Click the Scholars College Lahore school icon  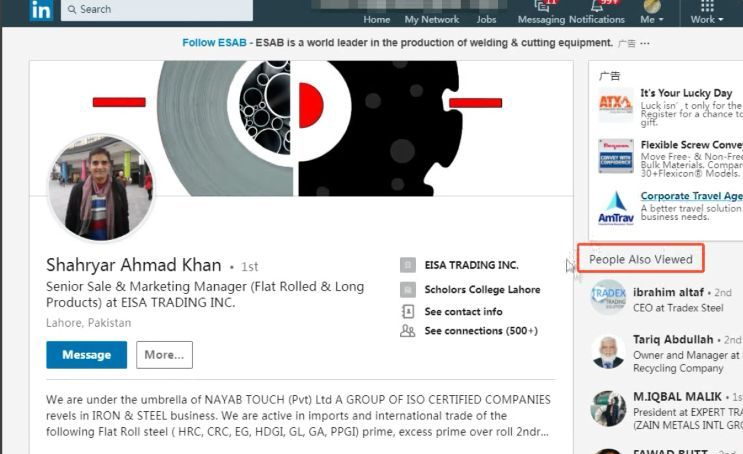[408, 290]
